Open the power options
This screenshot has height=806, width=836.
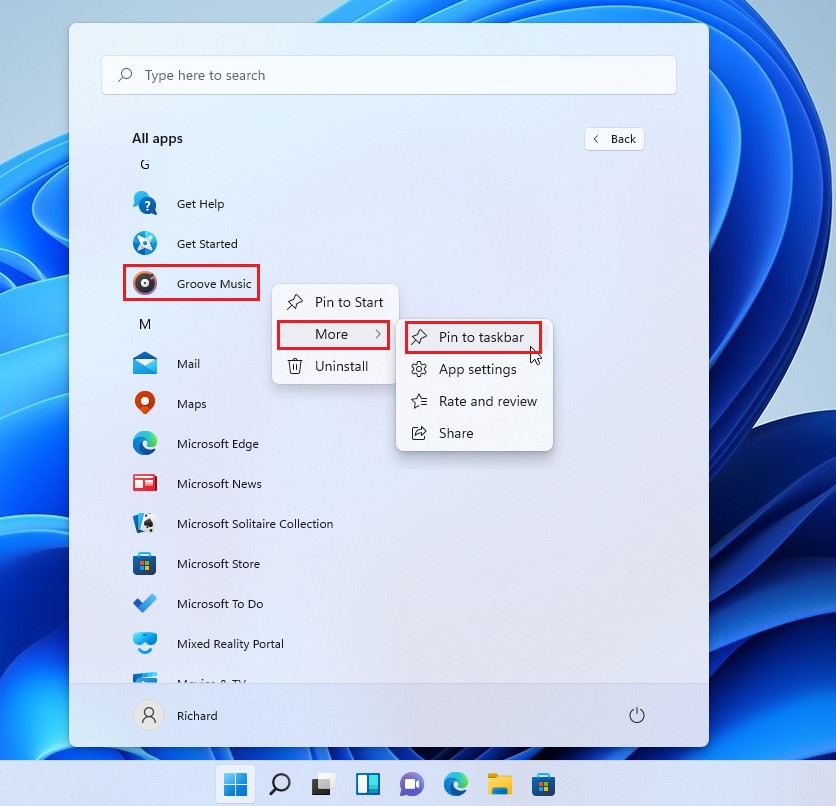point(637,715)
